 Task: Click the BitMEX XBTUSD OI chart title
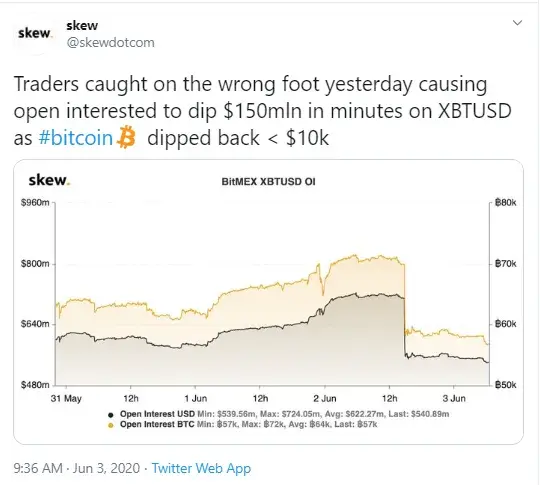268,182
